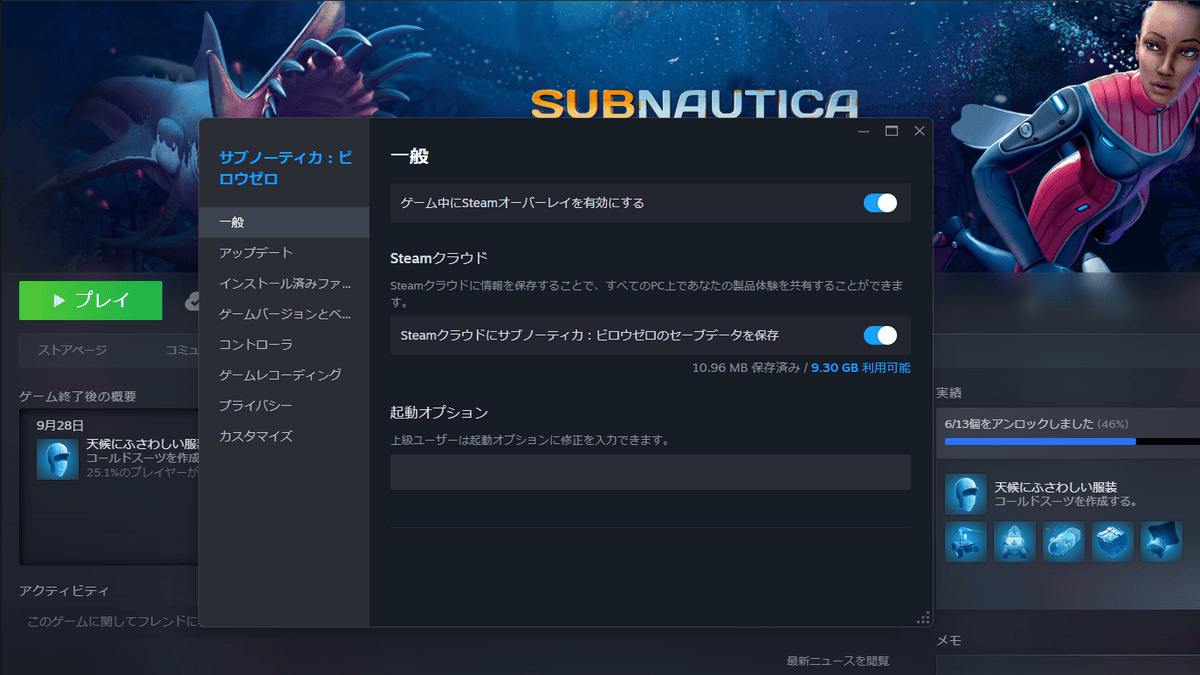Open コントローラ settings section
The width and height of the screenshot is (1200, 675).
pos(284,344)
